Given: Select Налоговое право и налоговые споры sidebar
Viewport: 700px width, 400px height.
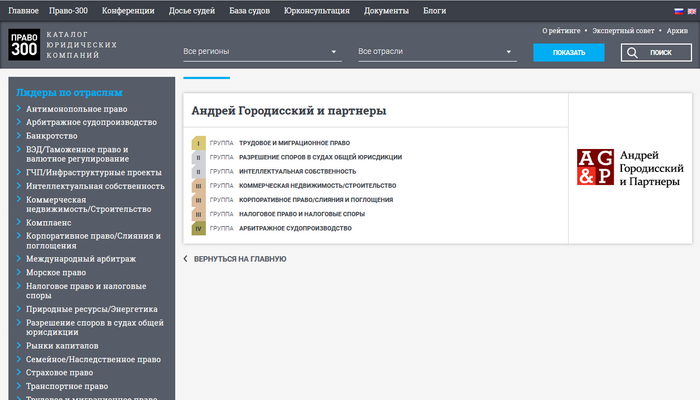Looking at the screenshot, I should 86,291.
